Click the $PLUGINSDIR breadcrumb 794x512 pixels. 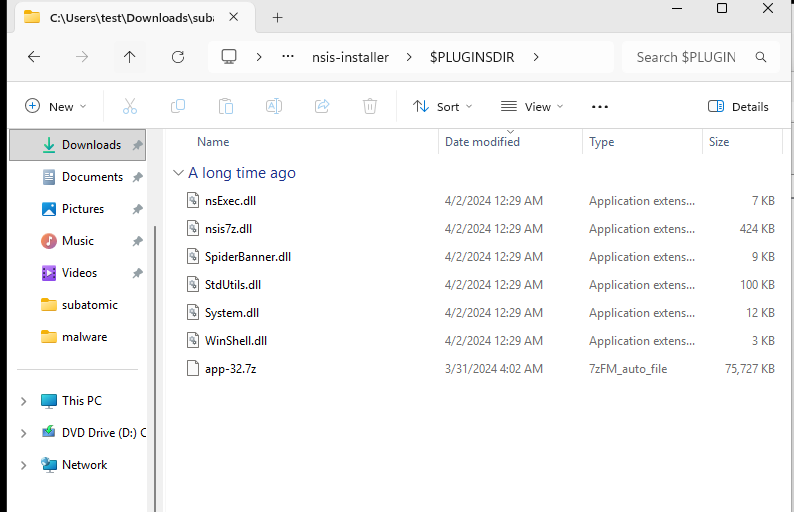472,57
